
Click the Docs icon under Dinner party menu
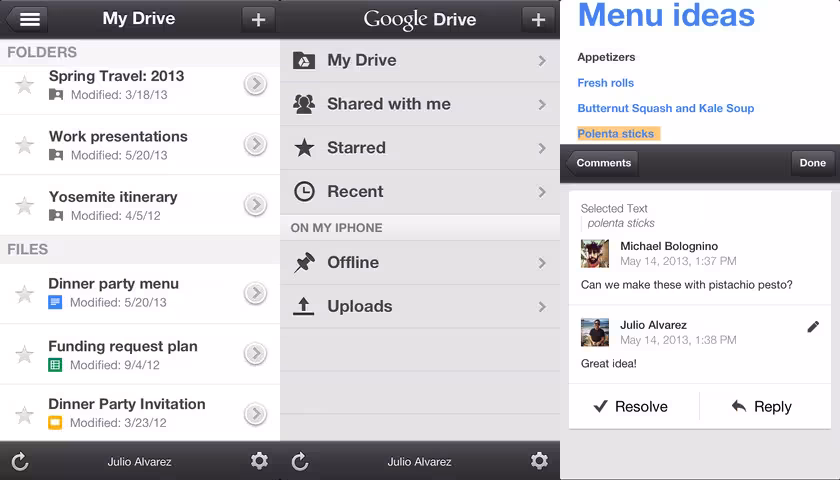[55, 302]
